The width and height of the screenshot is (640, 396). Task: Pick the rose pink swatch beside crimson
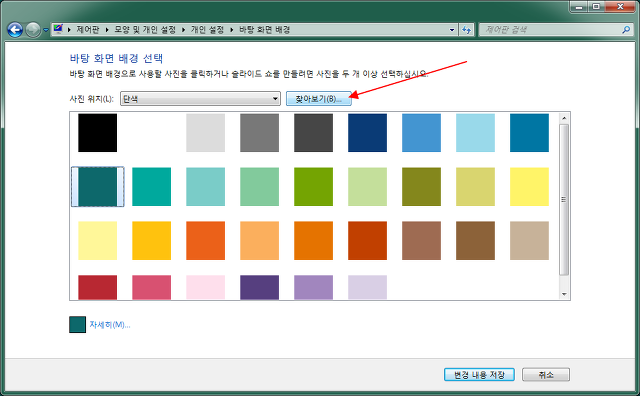pos(151,287)
